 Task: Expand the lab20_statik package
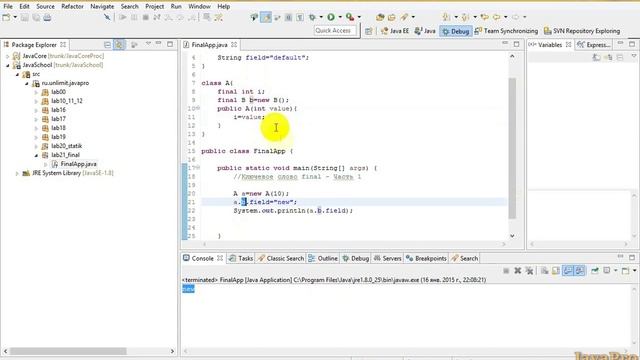coord(36,146)
